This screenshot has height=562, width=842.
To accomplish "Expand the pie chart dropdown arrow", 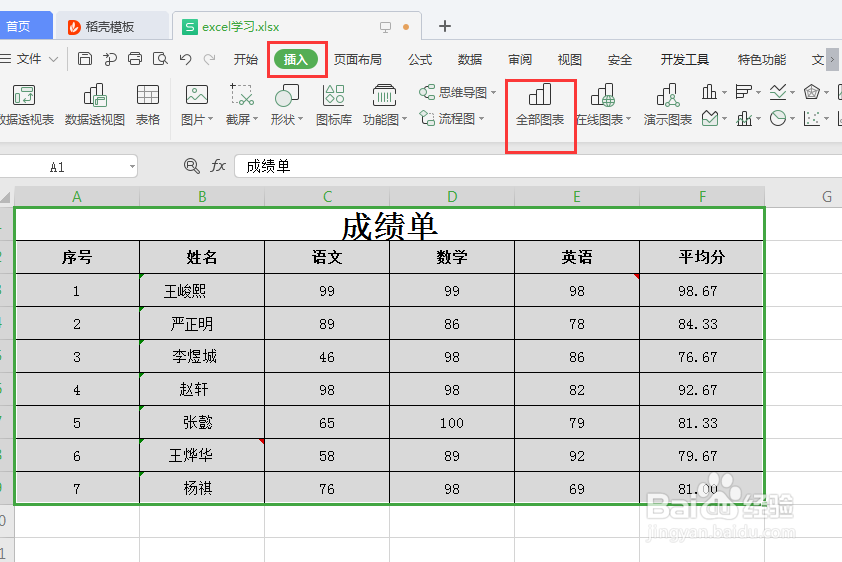I will 793,119.
